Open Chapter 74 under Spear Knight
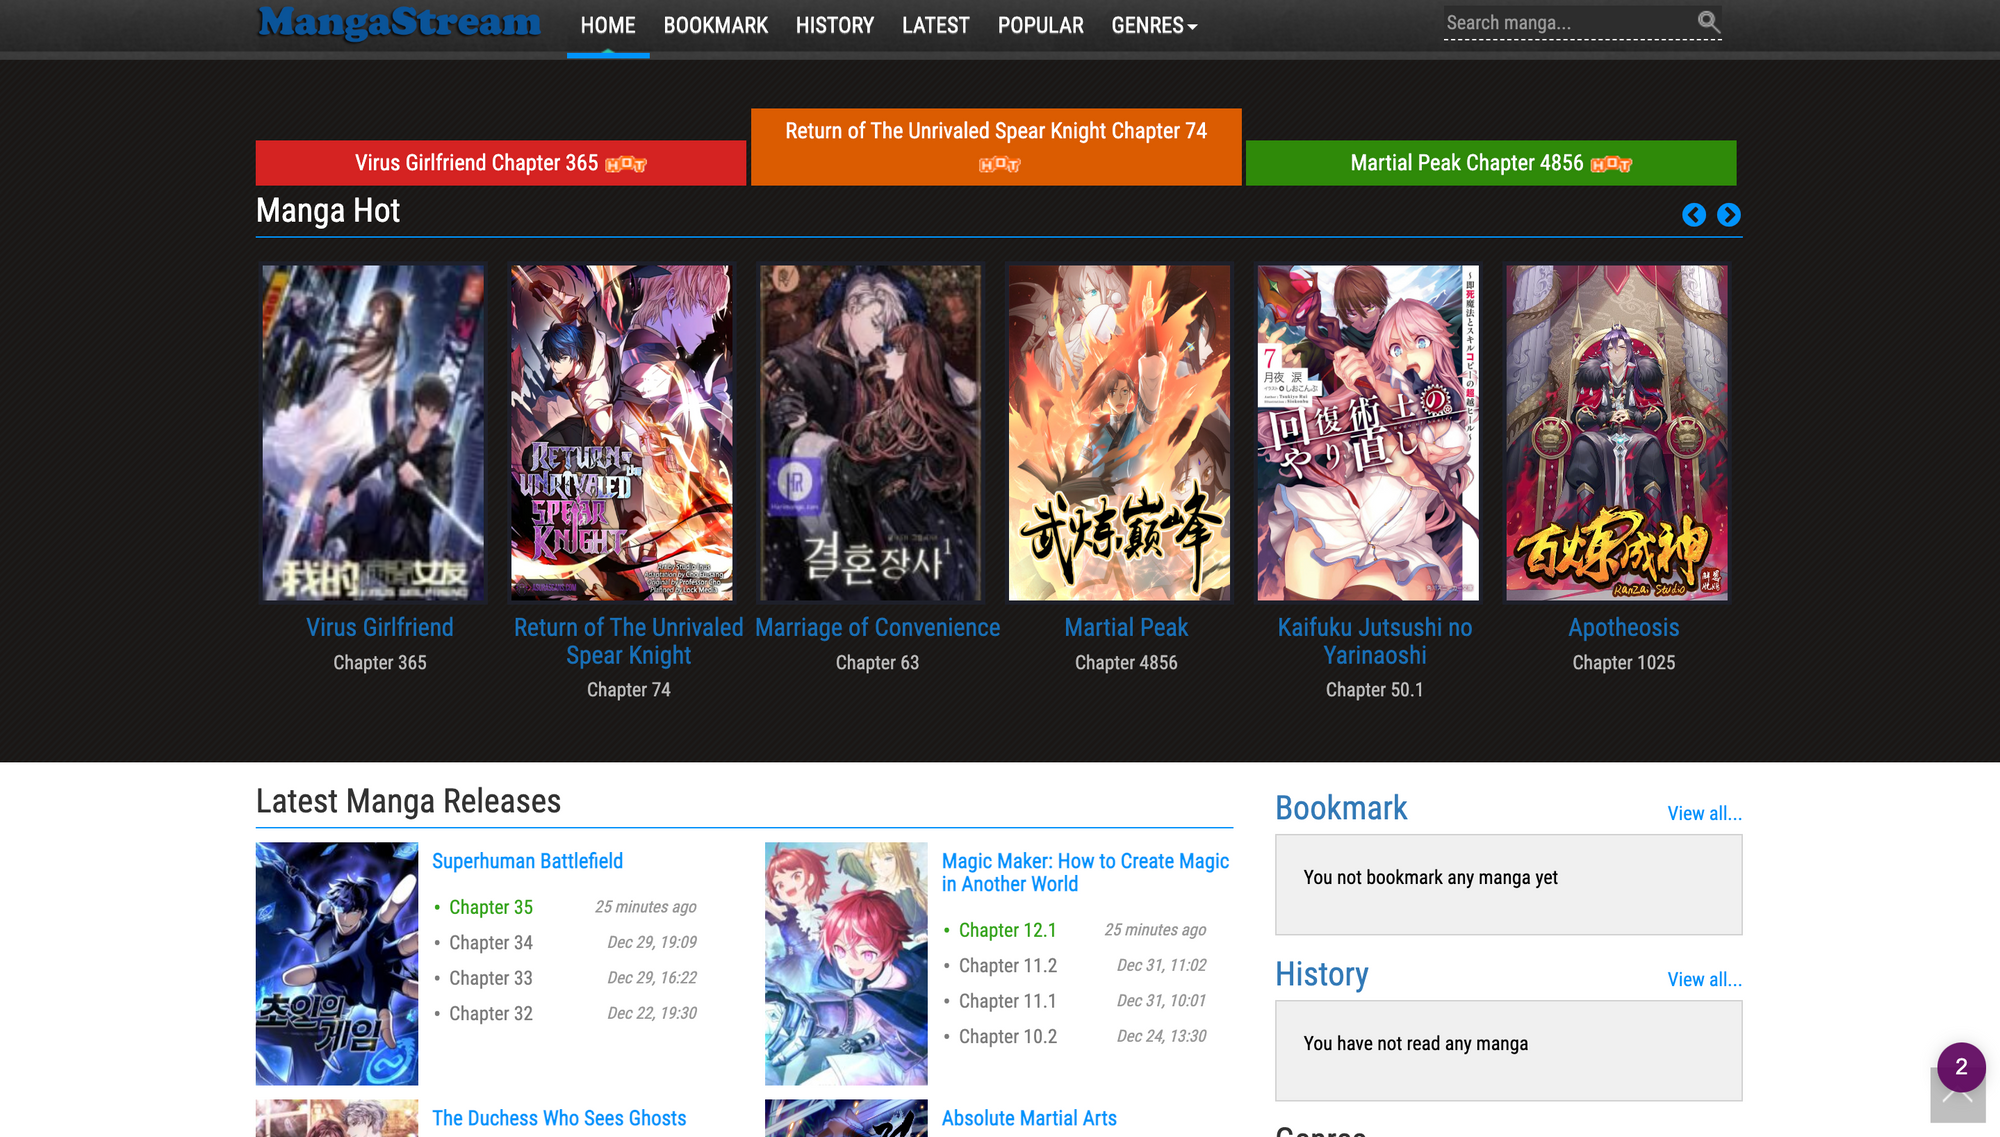The width and height of the screenshot is (2000, 1137). [629, 690]
